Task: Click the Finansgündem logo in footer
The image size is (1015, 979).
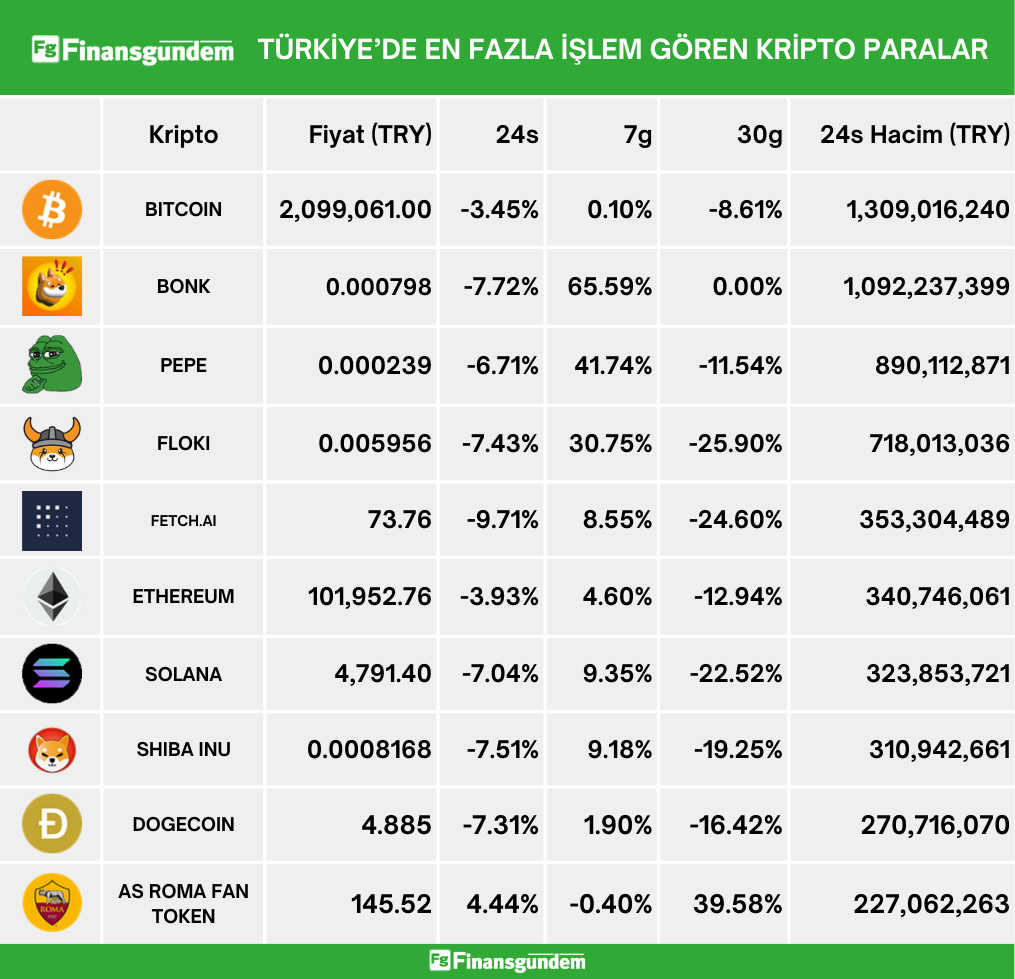Action: tap(507, 961)
